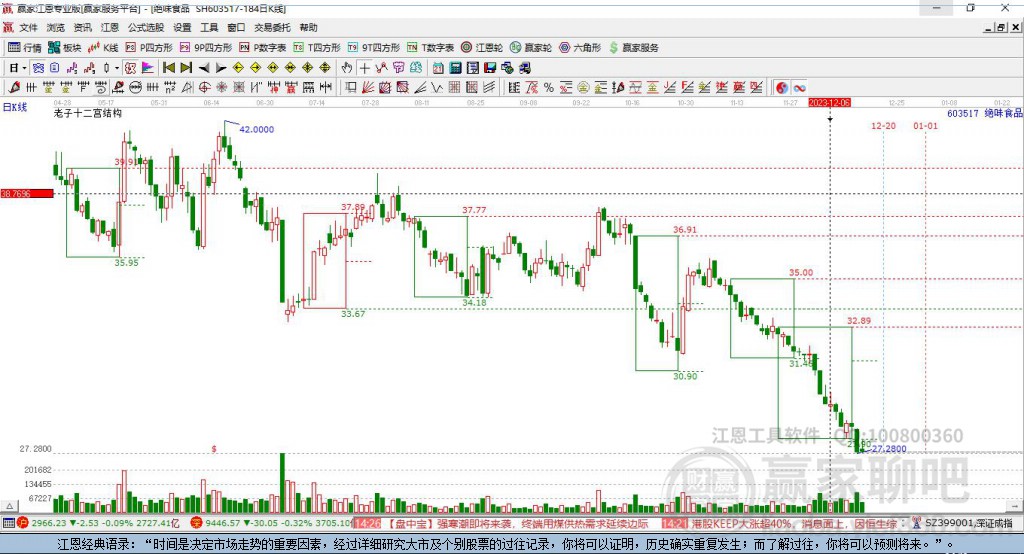The height and width of the screenshot is (554, 1024).
Task: Open the 浏览 menu
Action: point(56,27)
